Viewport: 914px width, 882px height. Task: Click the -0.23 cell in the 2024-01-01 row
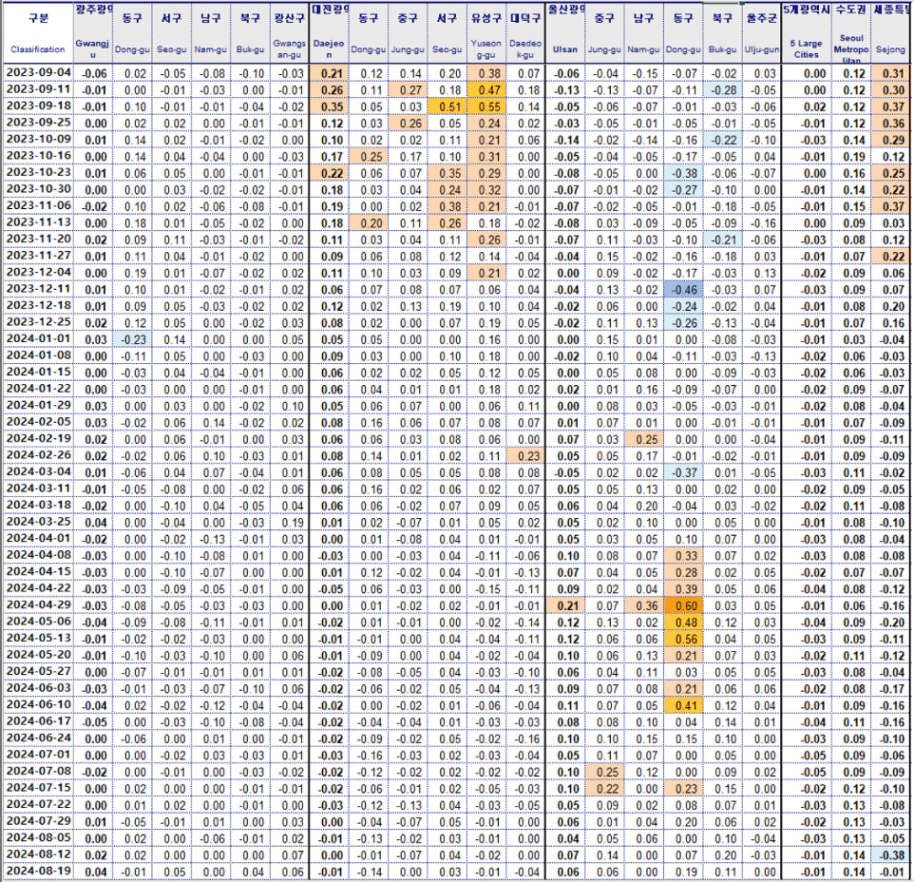[132, 339]
